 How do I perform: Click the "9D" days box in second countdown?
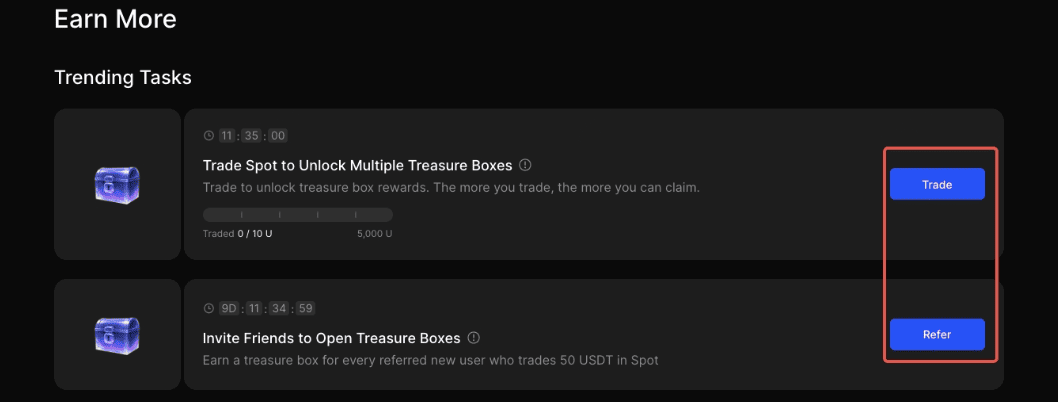coord(229,308)
